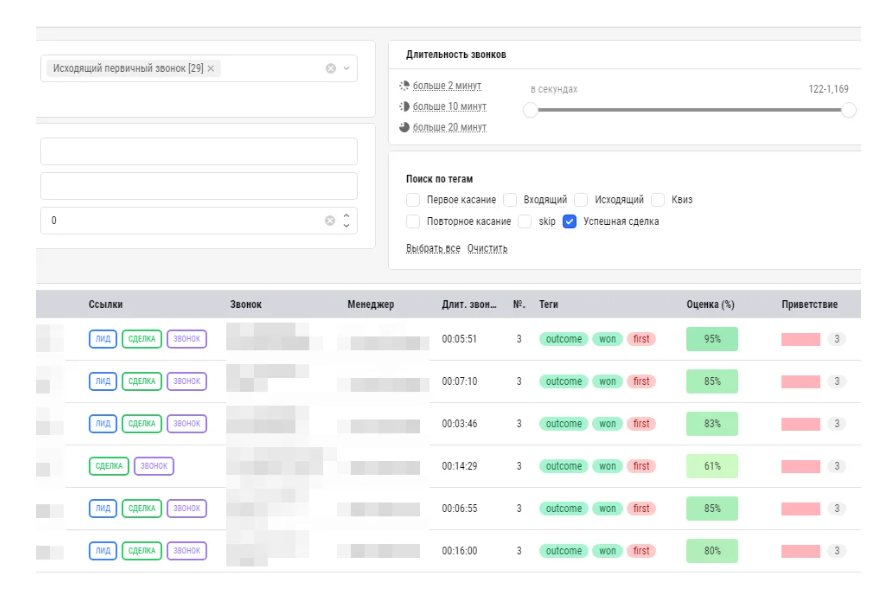891x606 pixels.
Task: Move the right handle of duration slider
Action: (848, 110)
